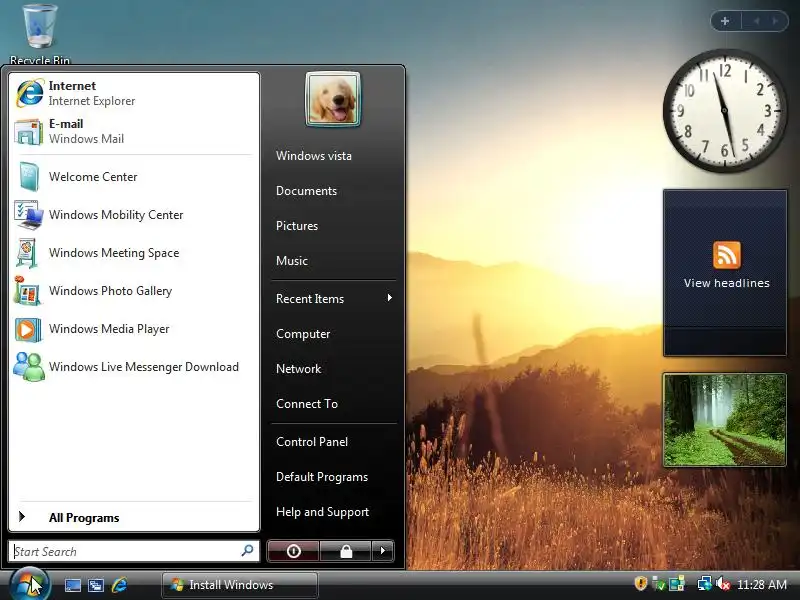Select Install Windows taskbar button
This screenshot has width=800, height=600.
[240, 585]
